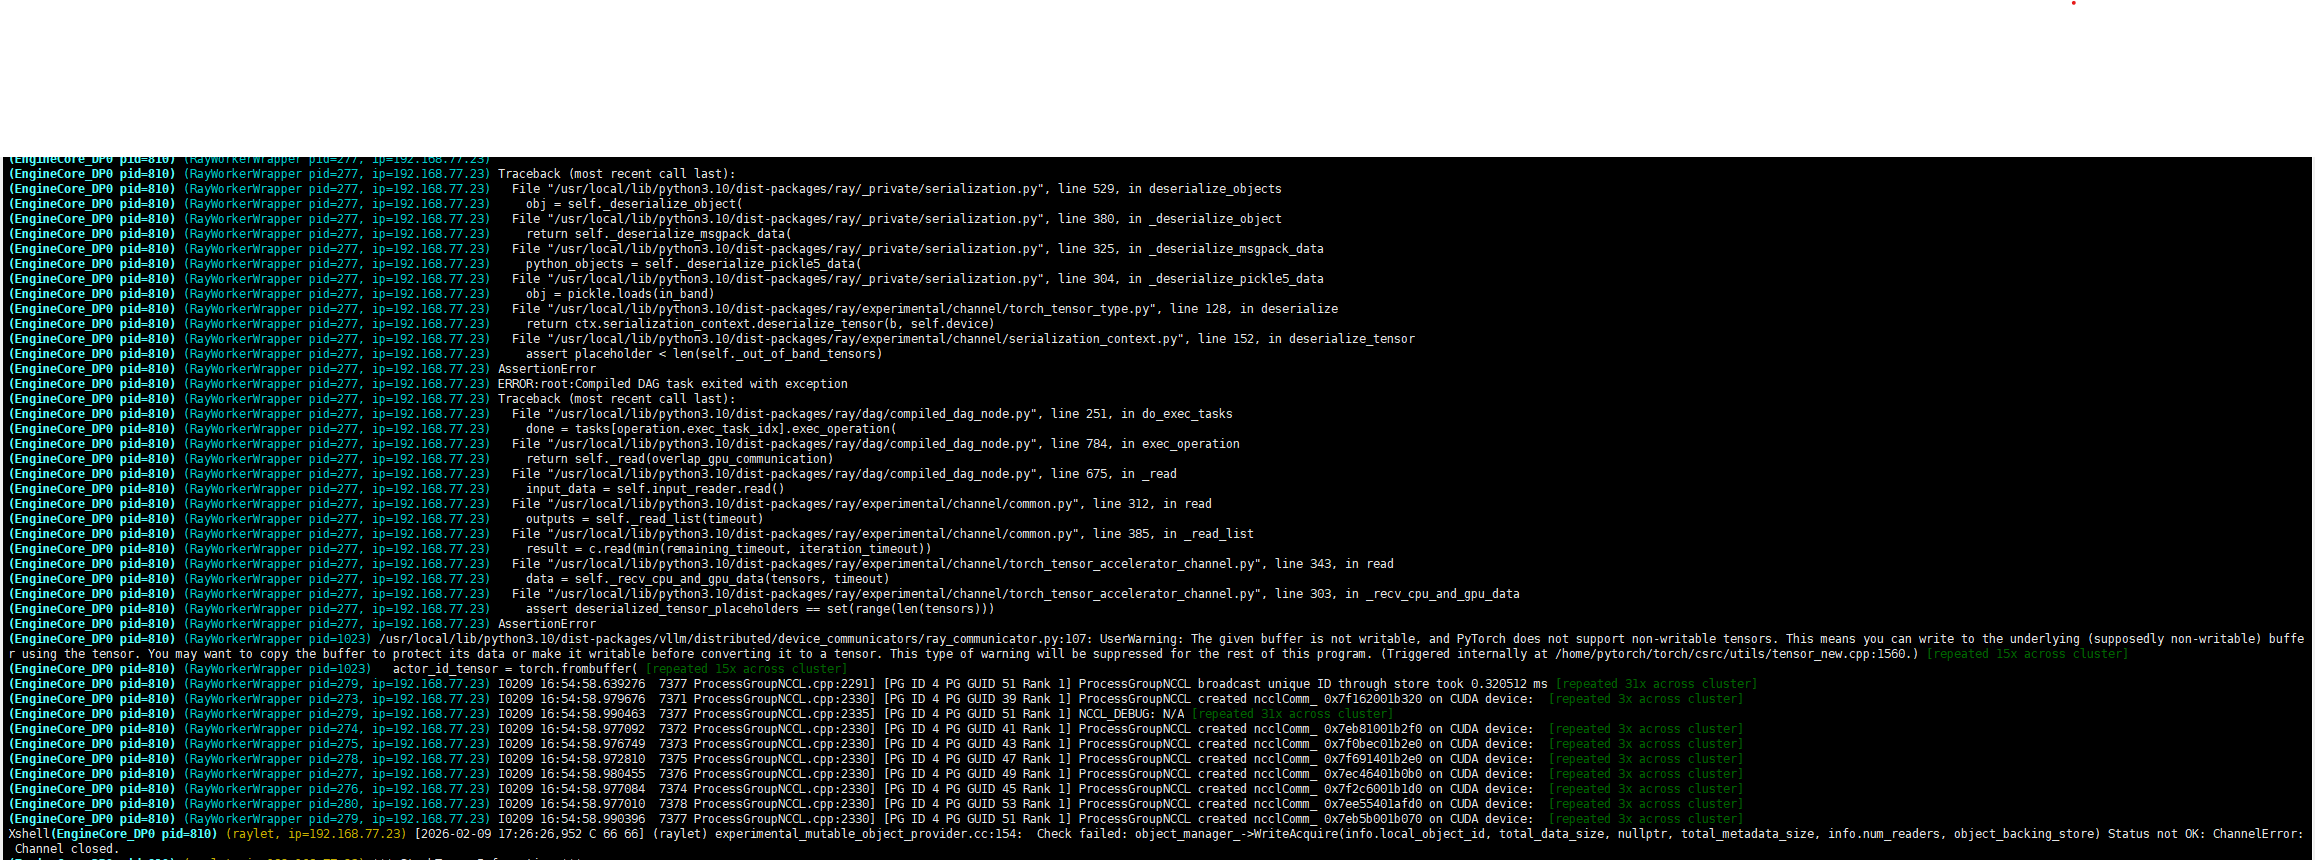This screenshot has width=2315, height=860.
Task: Click 'return ctx.serialization_context.deserialize_tensor(b, self.device)' line
Action: pyautogui.click(x=760, y=324)
